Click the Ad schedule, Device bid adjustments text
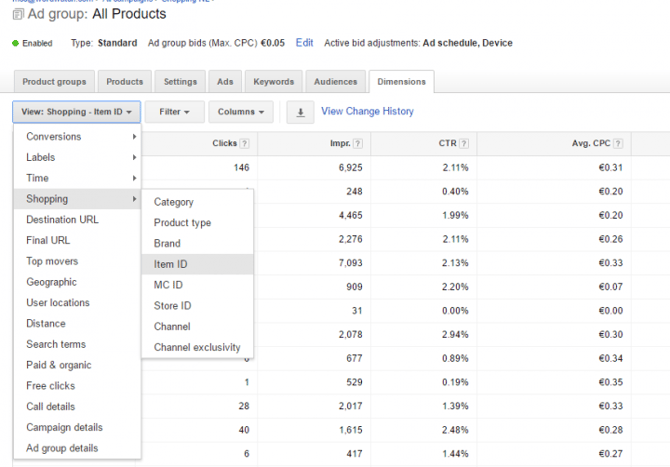The height and width of the screenshot is (467, 670). 467,43
